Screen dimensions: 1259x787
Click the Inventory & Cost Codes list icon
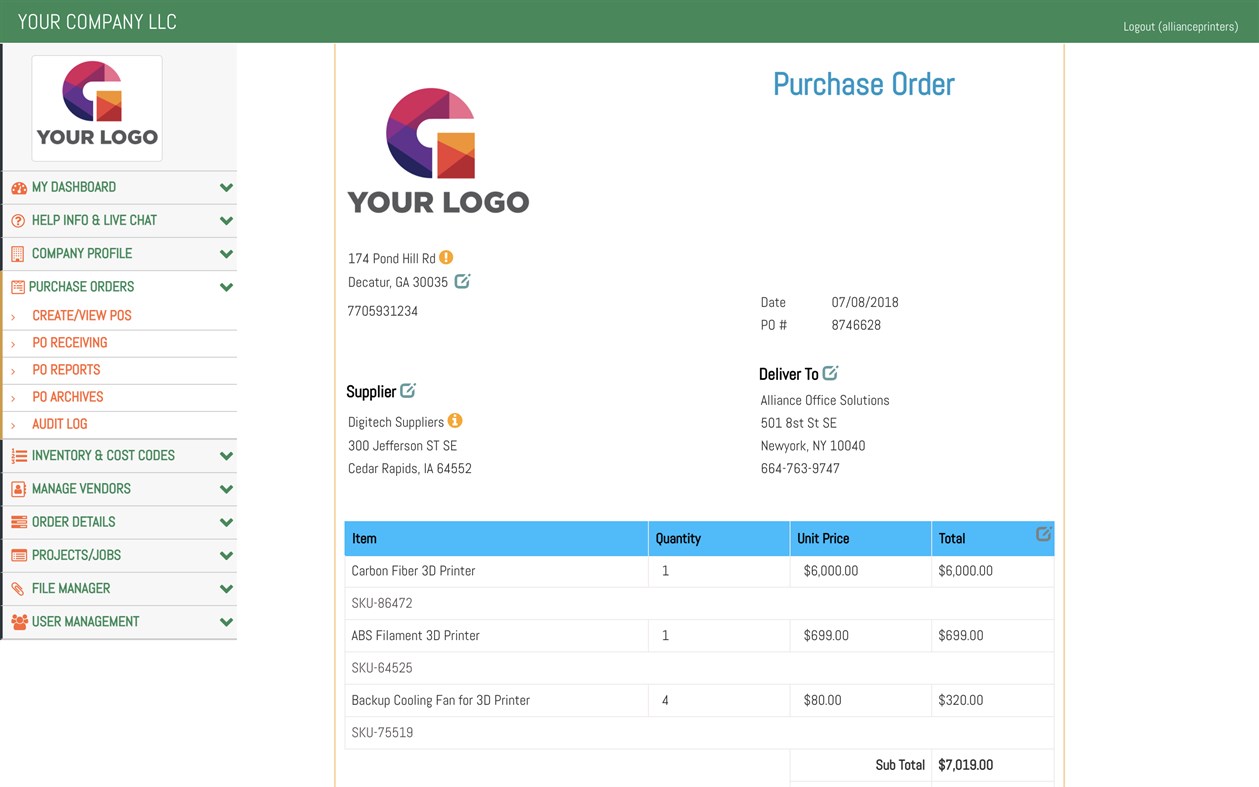click(18, 455)
